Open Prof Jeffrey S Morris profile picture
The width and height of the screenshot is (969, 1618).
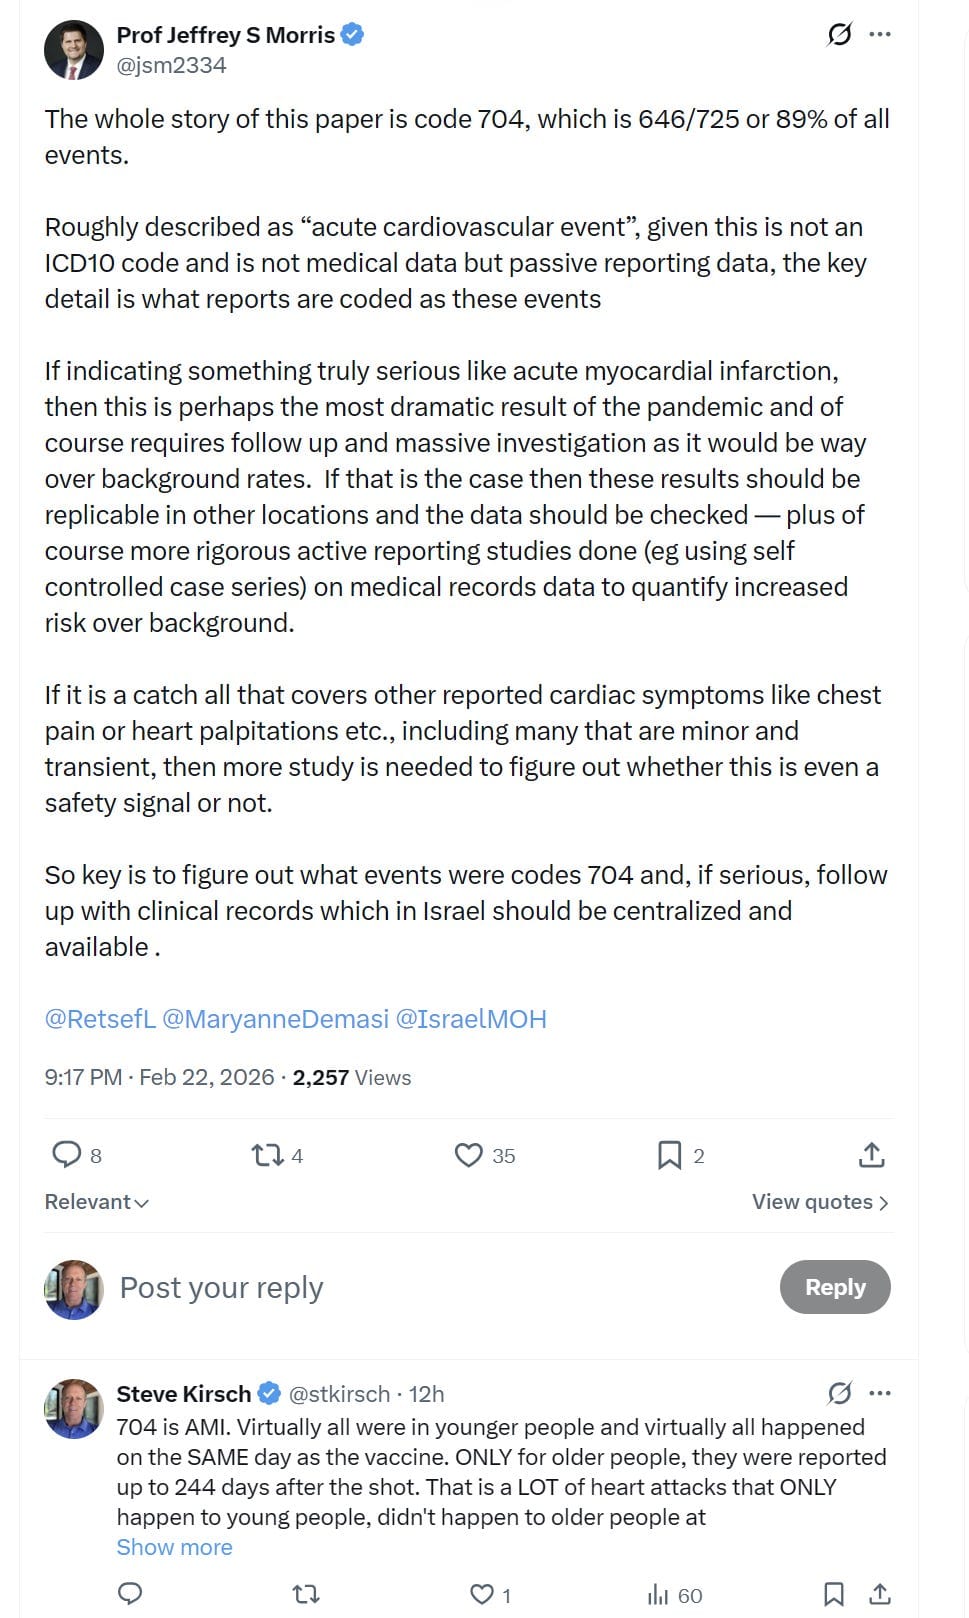[x=74, y=50]
